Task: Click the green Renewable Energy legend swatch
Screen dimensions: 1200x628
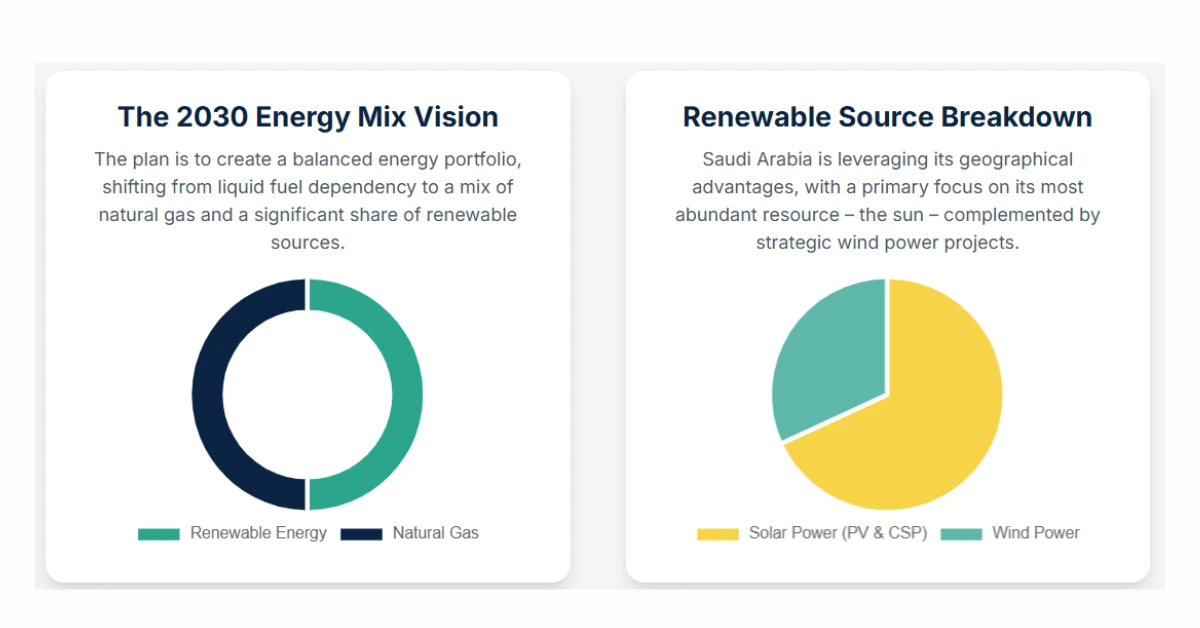Action: click(158, 534)
